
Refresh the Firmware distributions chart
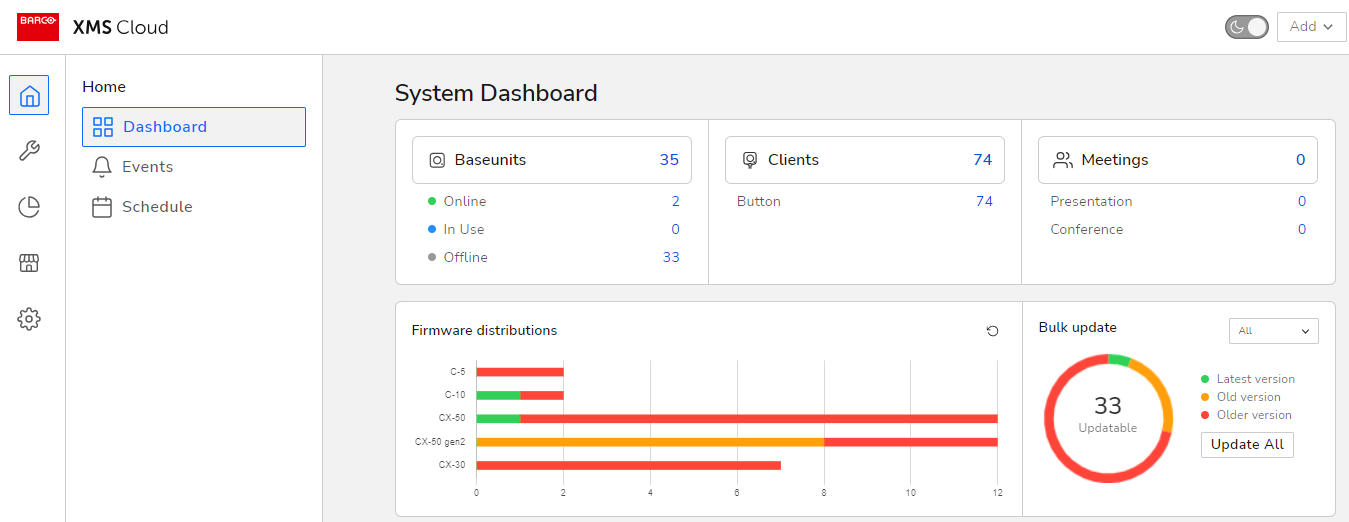992,331
